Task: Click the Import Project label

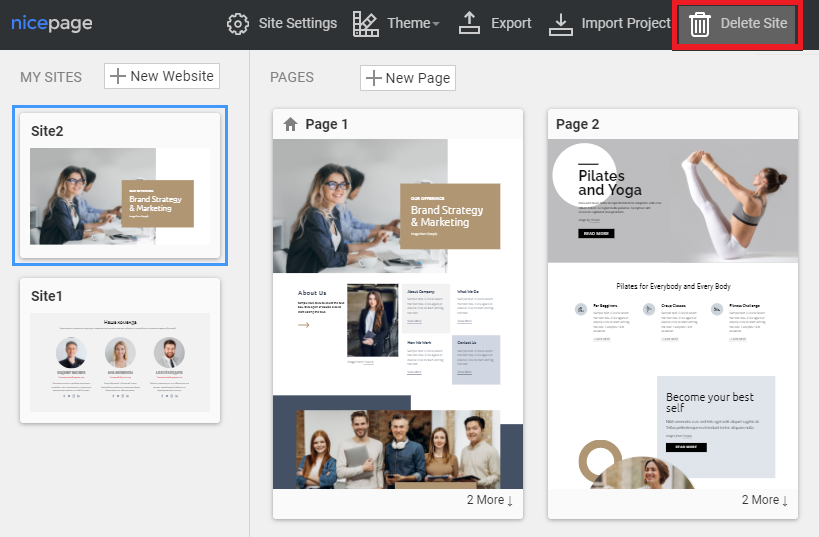Action: 626,24
